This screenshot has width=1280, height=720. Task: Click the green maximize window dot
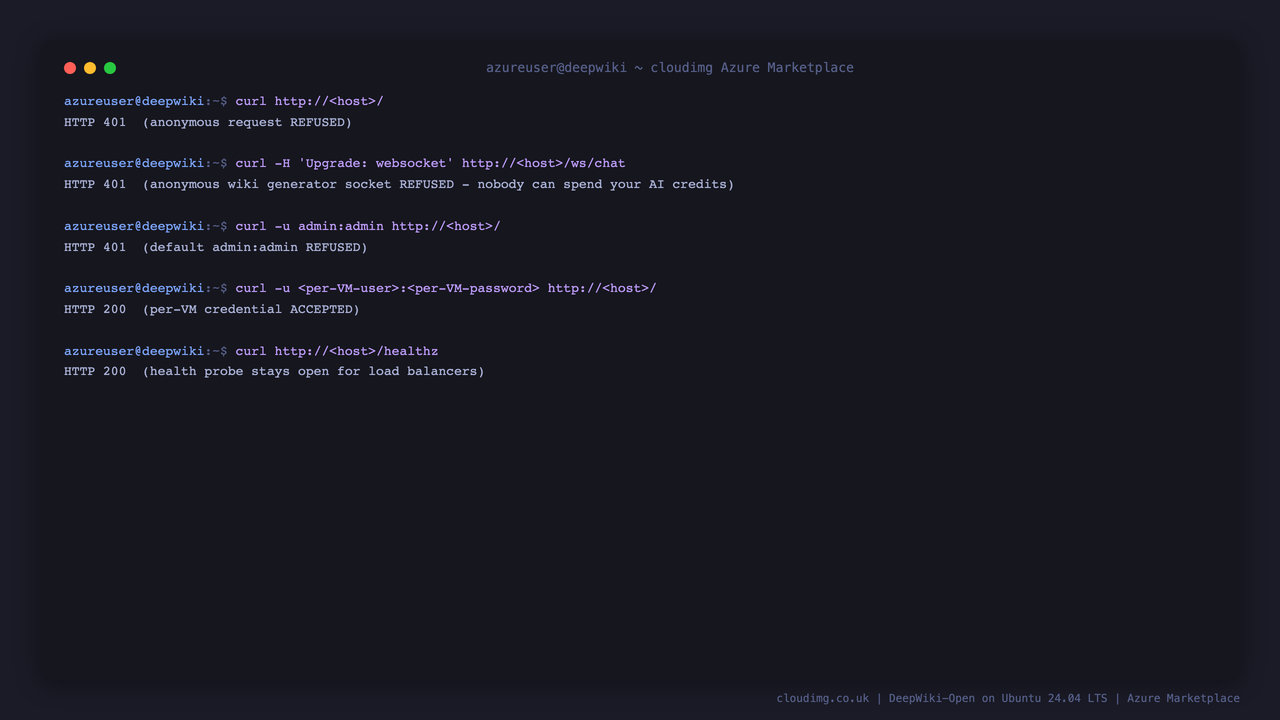pos(110,68)
